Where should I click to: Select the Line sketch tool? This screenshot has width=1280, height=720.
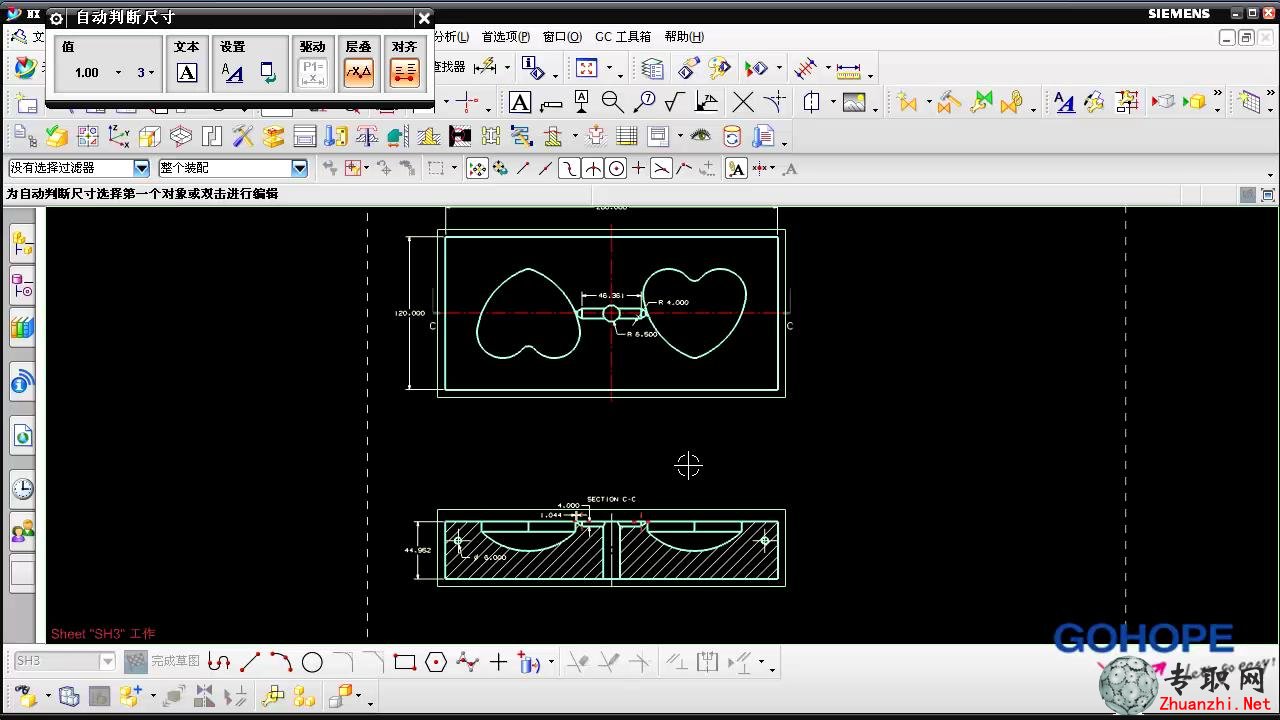coord(250,662)
